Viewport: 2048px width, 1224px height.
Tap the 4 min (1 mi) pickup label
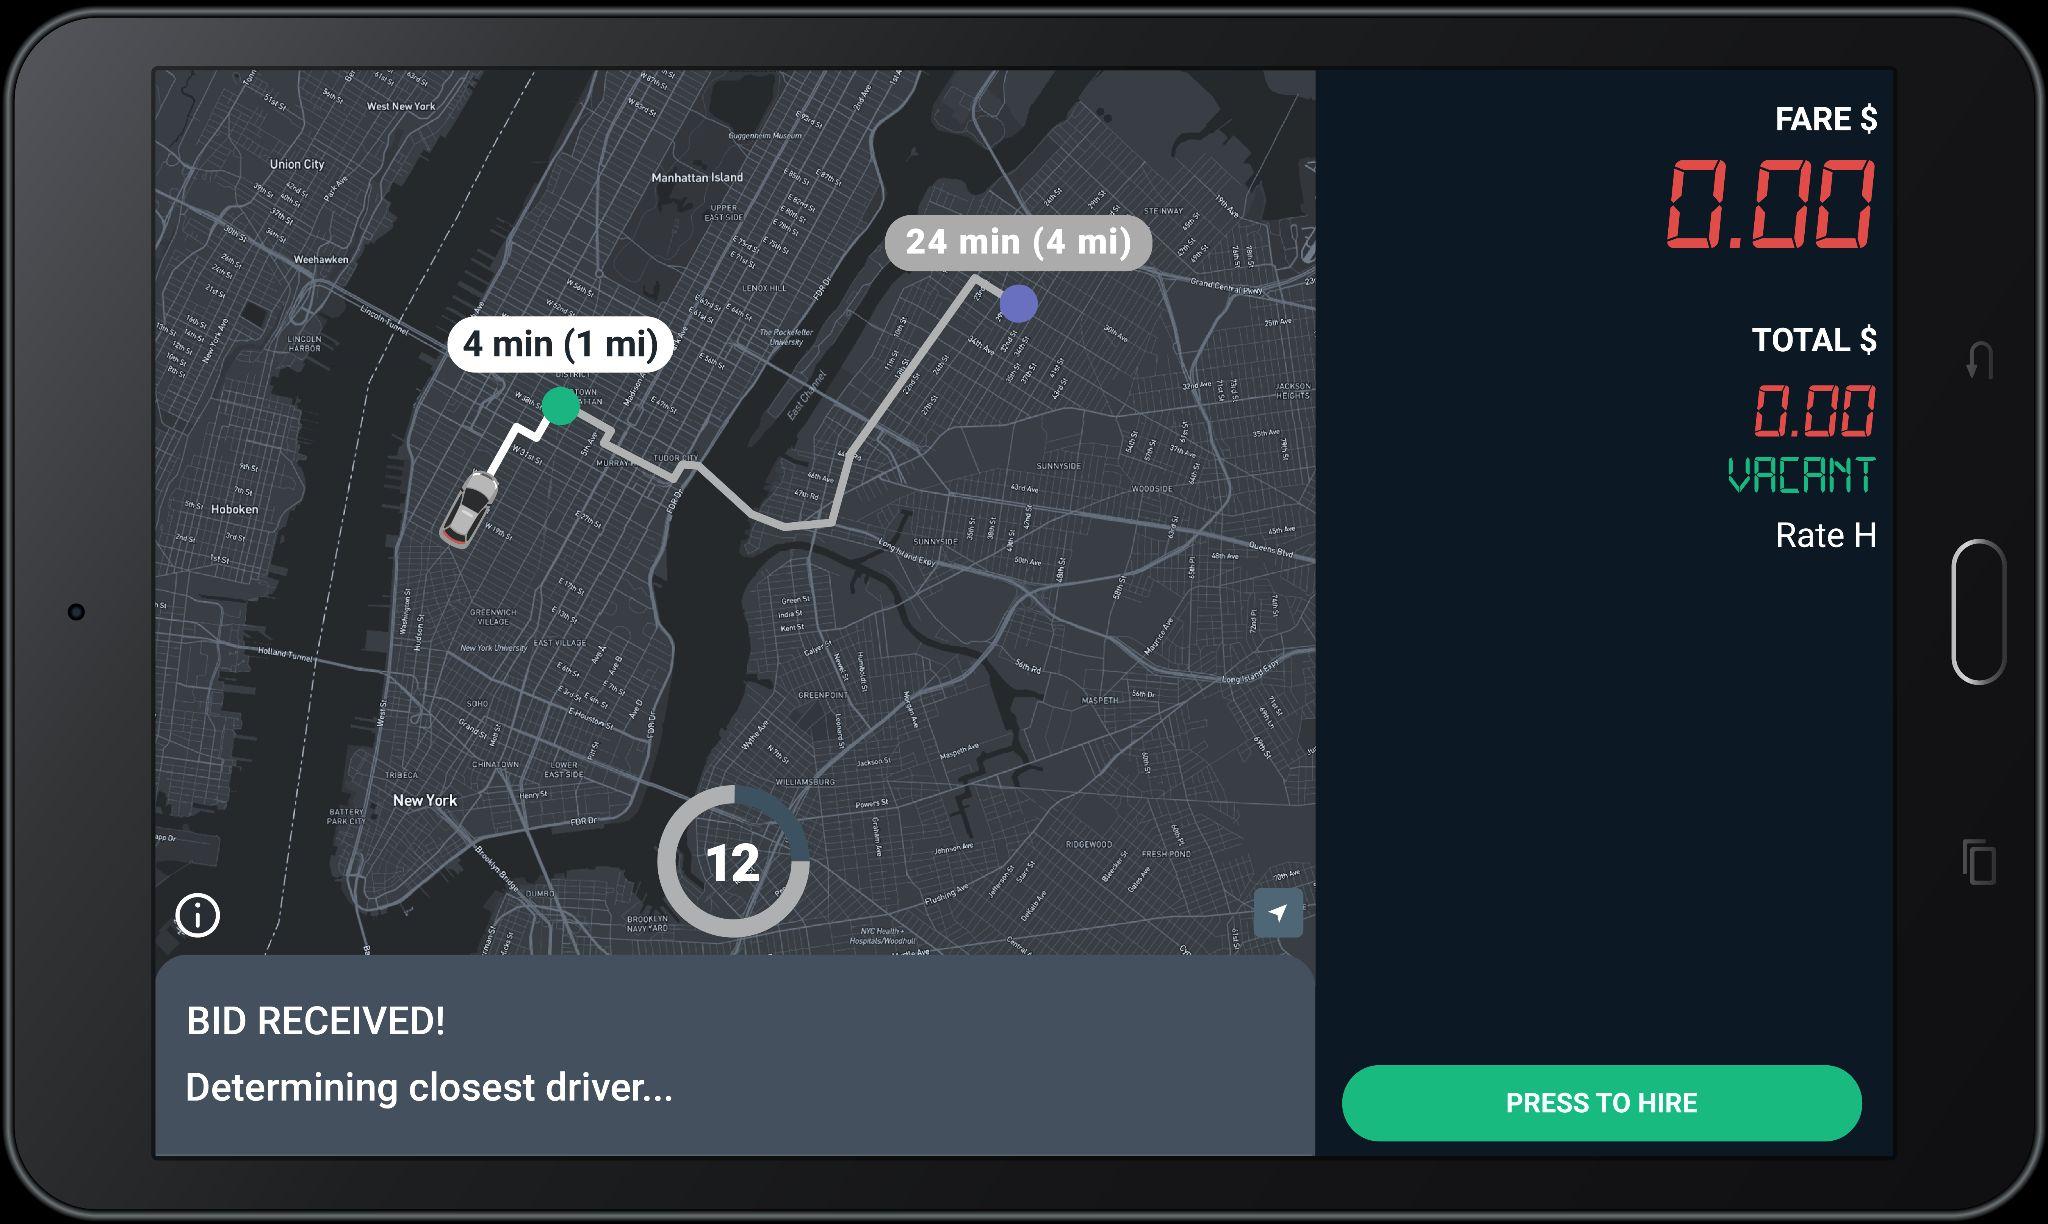(561, 344)
